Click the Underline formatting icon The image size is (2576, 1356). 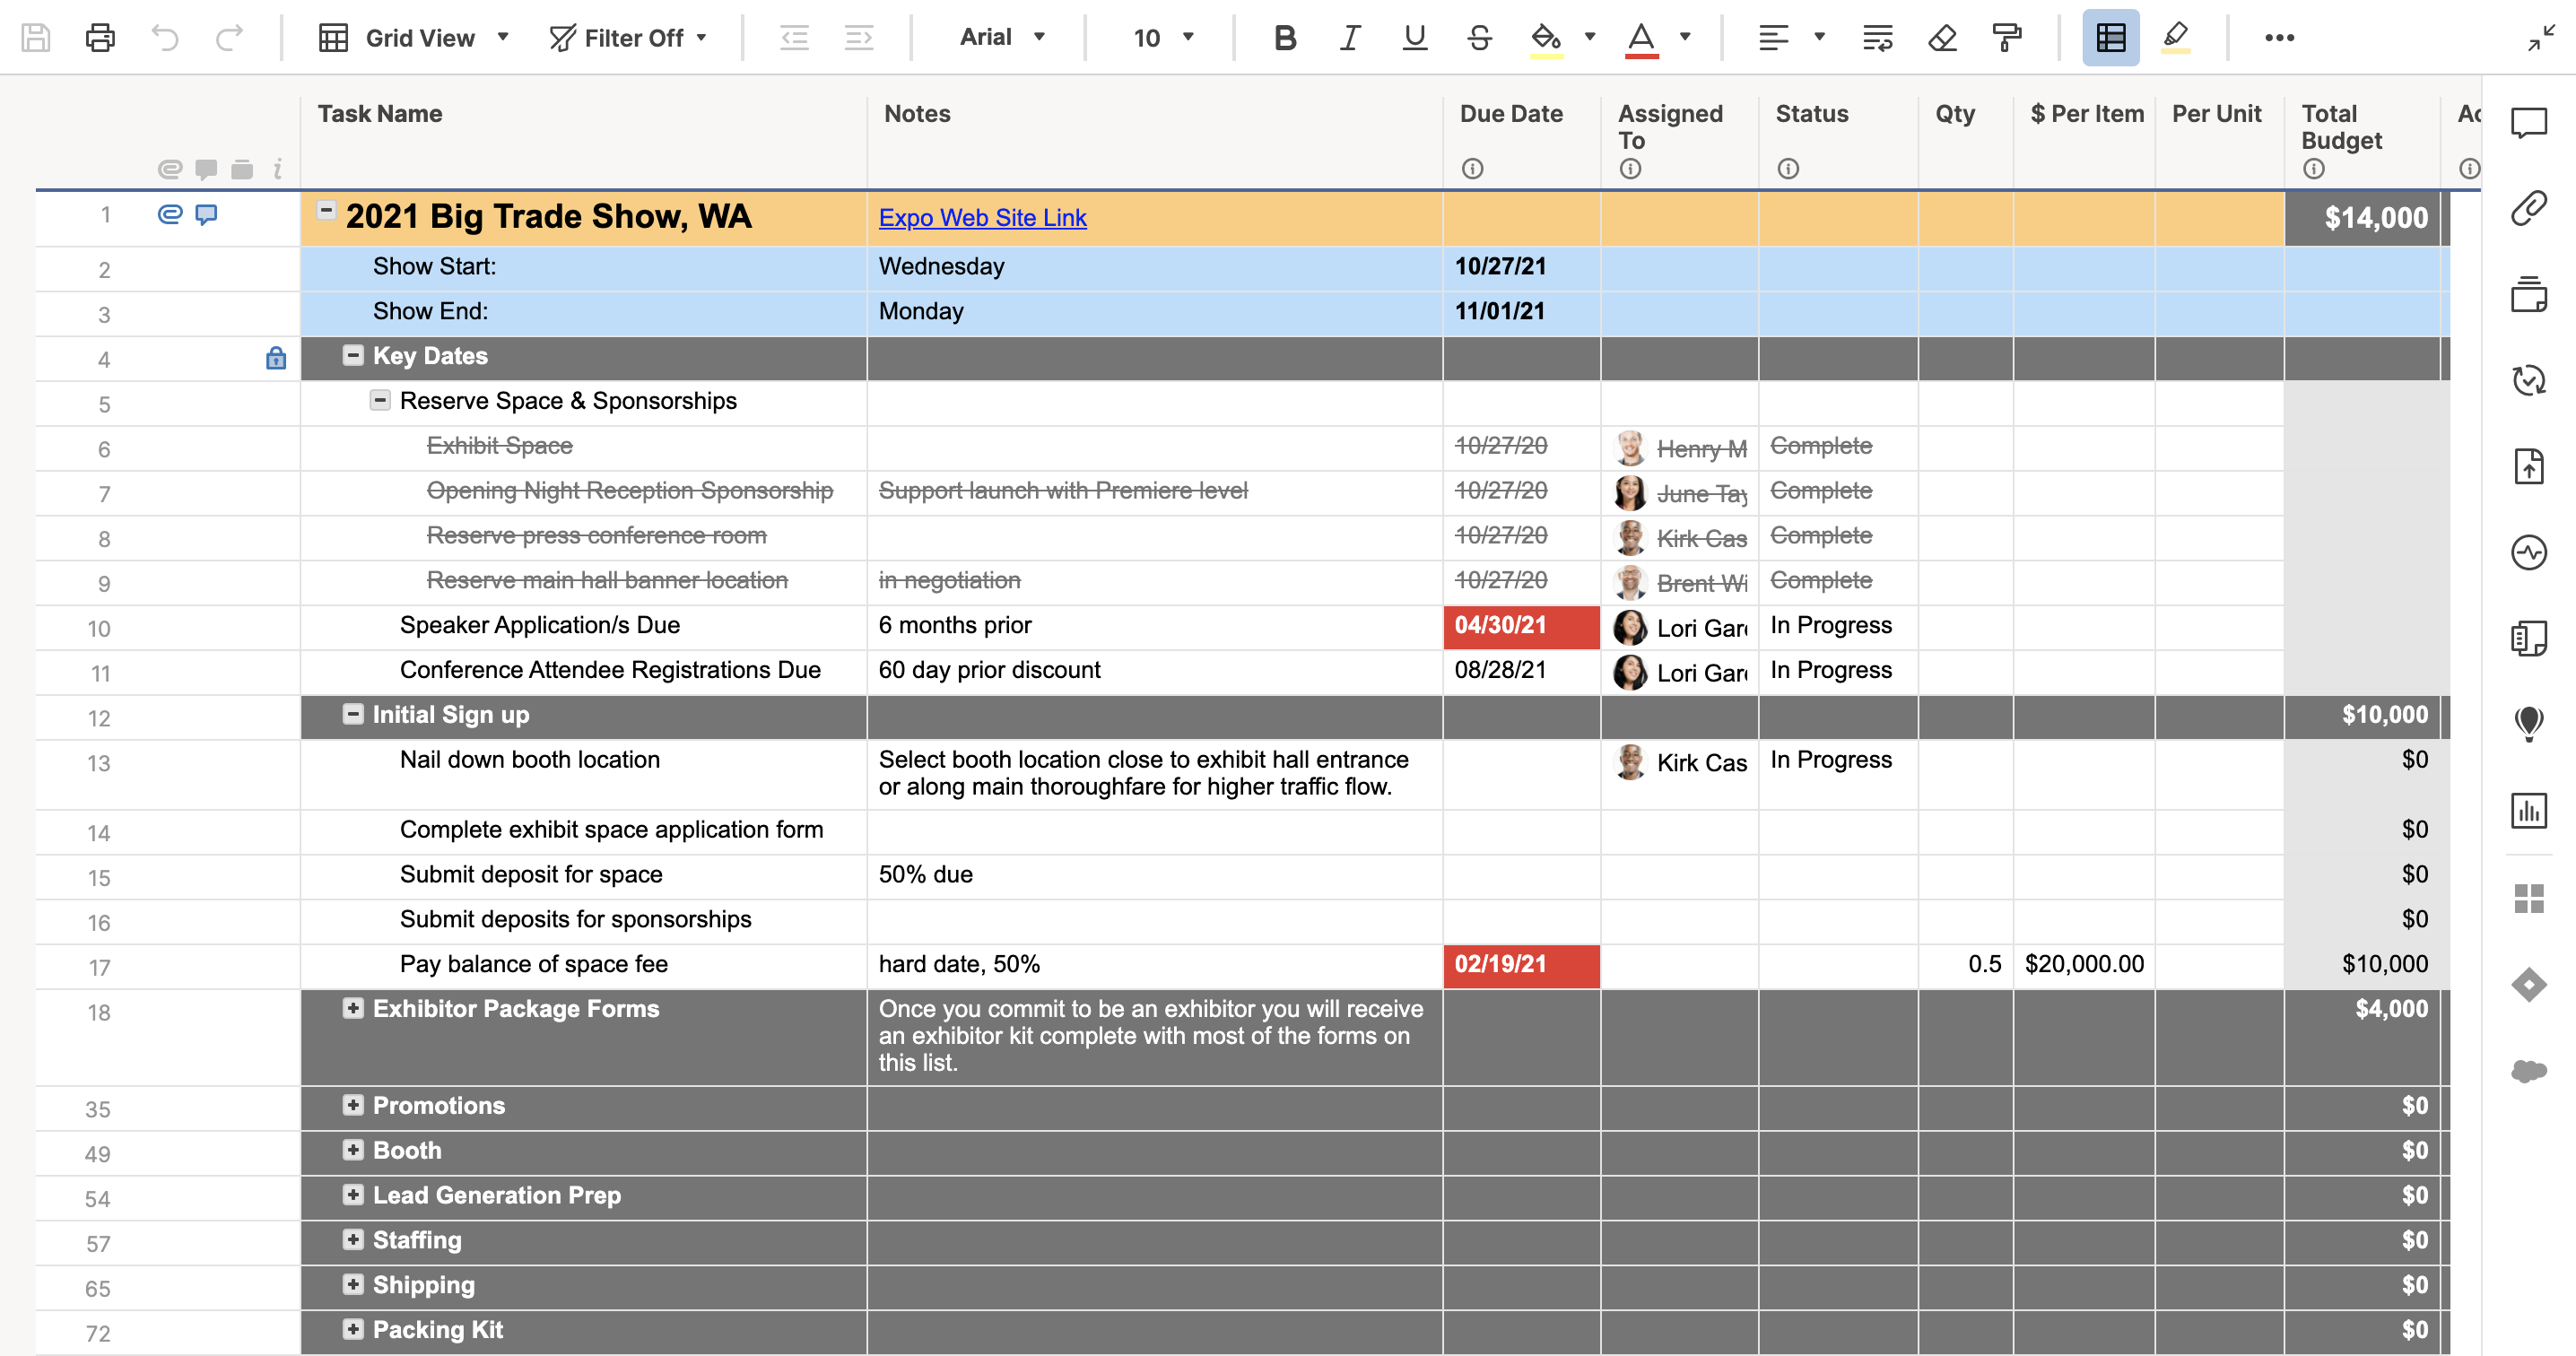(x=1414, y=34)
